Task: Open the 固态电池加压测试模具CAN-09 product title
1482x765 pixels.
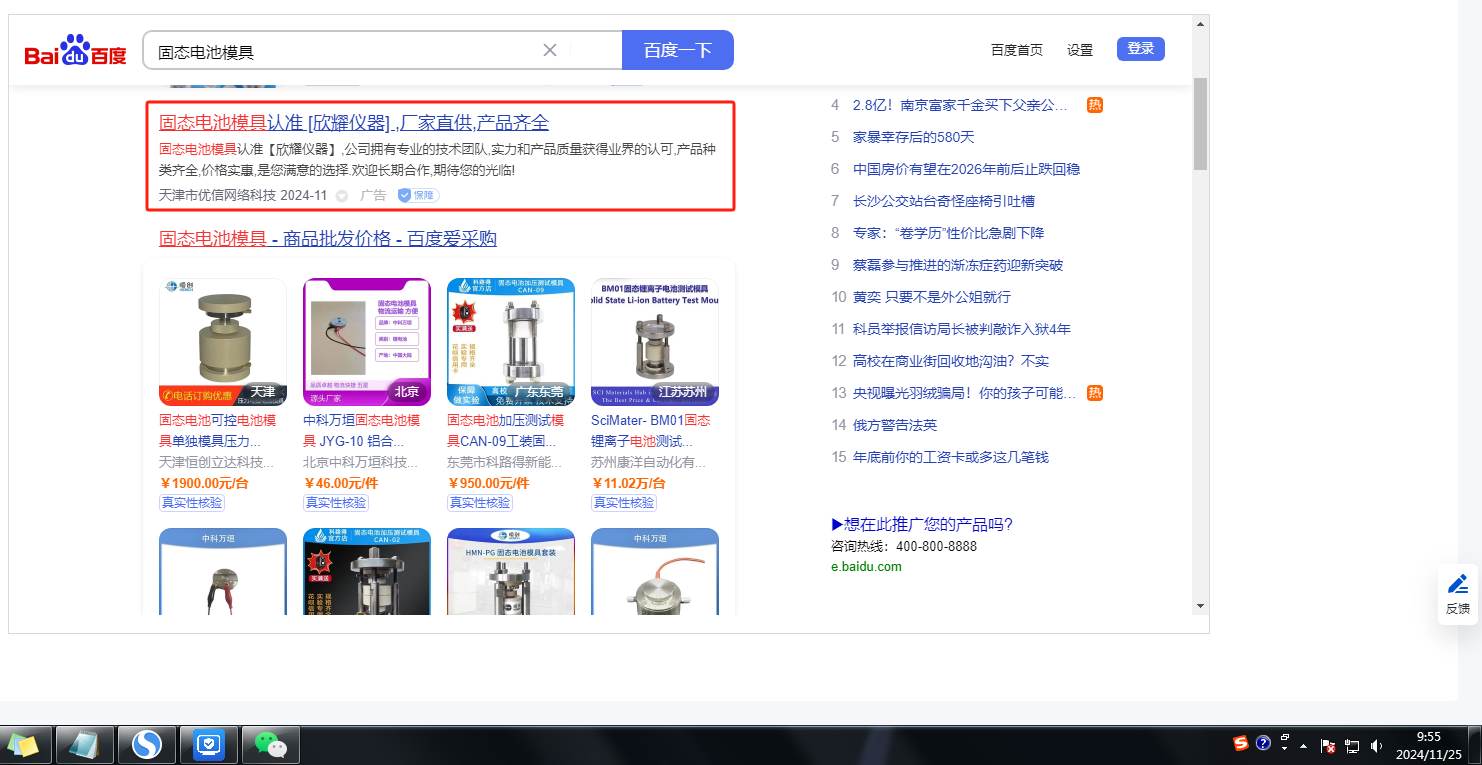Action: pos(506,431)
